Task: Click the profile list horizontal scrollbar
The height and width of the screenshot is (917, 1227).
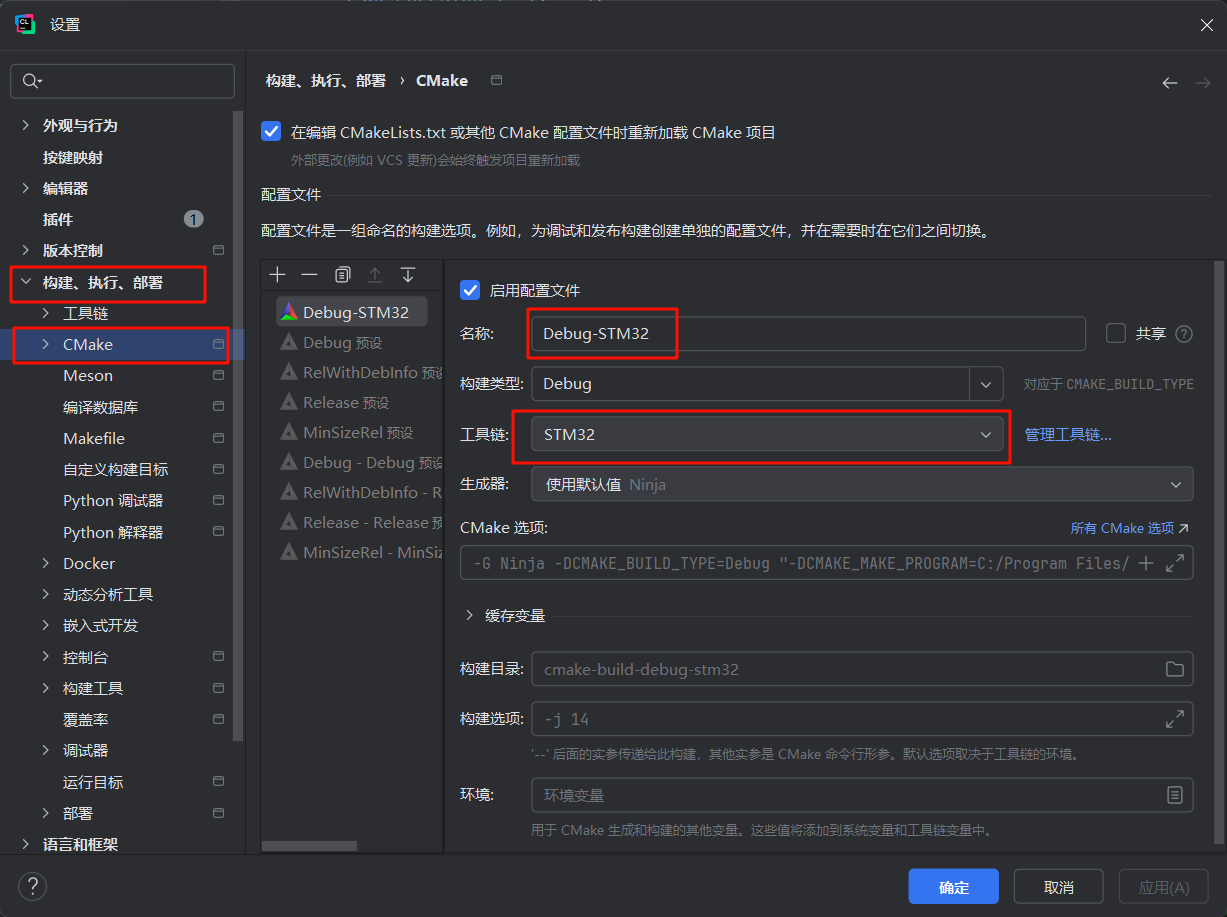Action: click(x=310, y=845)
